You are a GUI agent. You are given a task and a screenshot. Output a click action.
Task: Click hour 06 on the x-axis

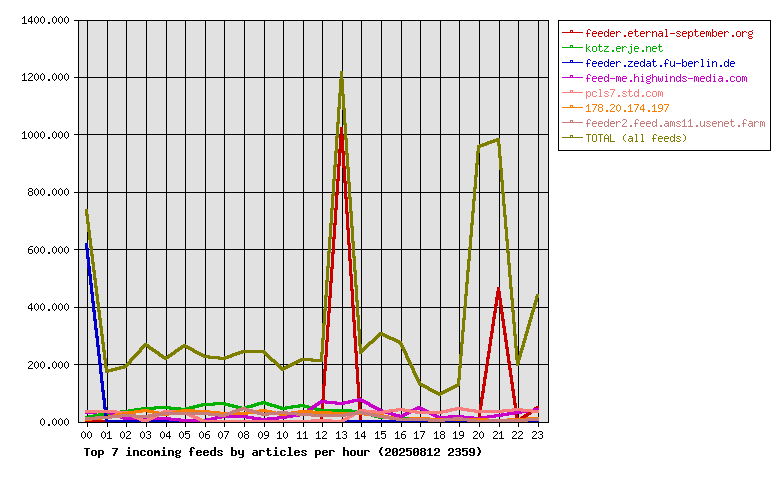[x=204, y=435]
